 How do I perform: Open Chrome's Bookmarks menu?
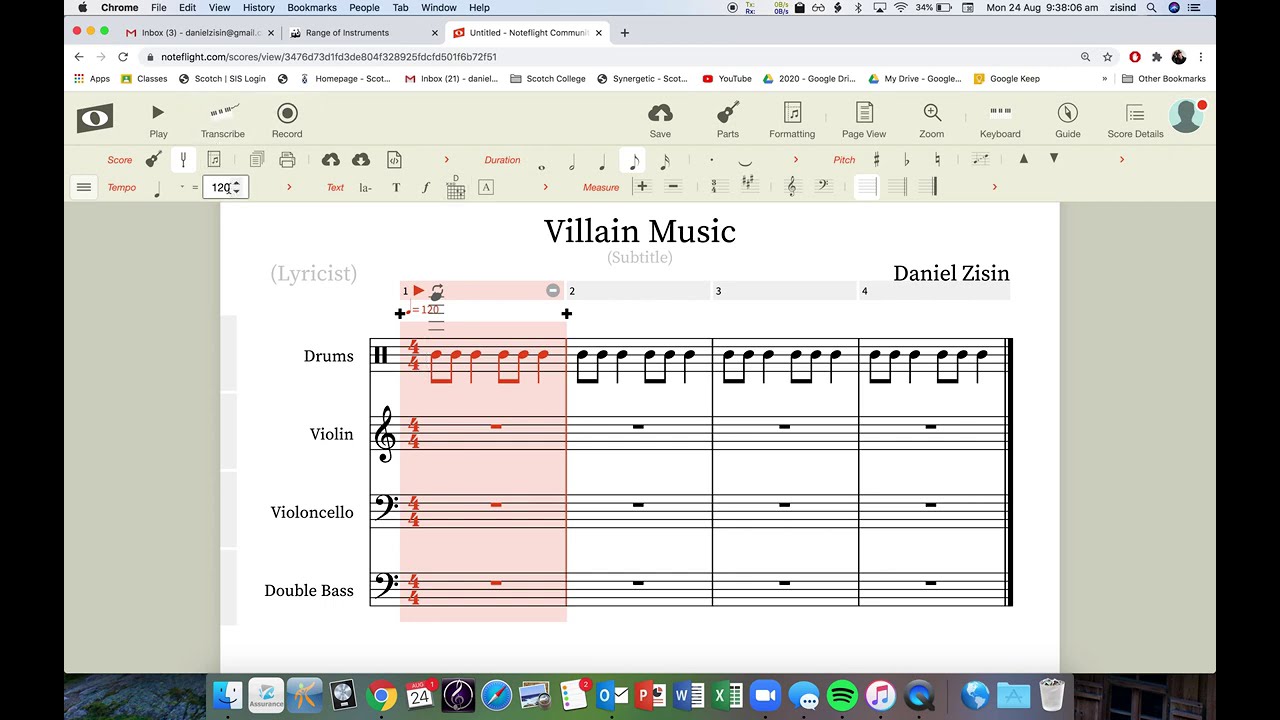point(312,7)
